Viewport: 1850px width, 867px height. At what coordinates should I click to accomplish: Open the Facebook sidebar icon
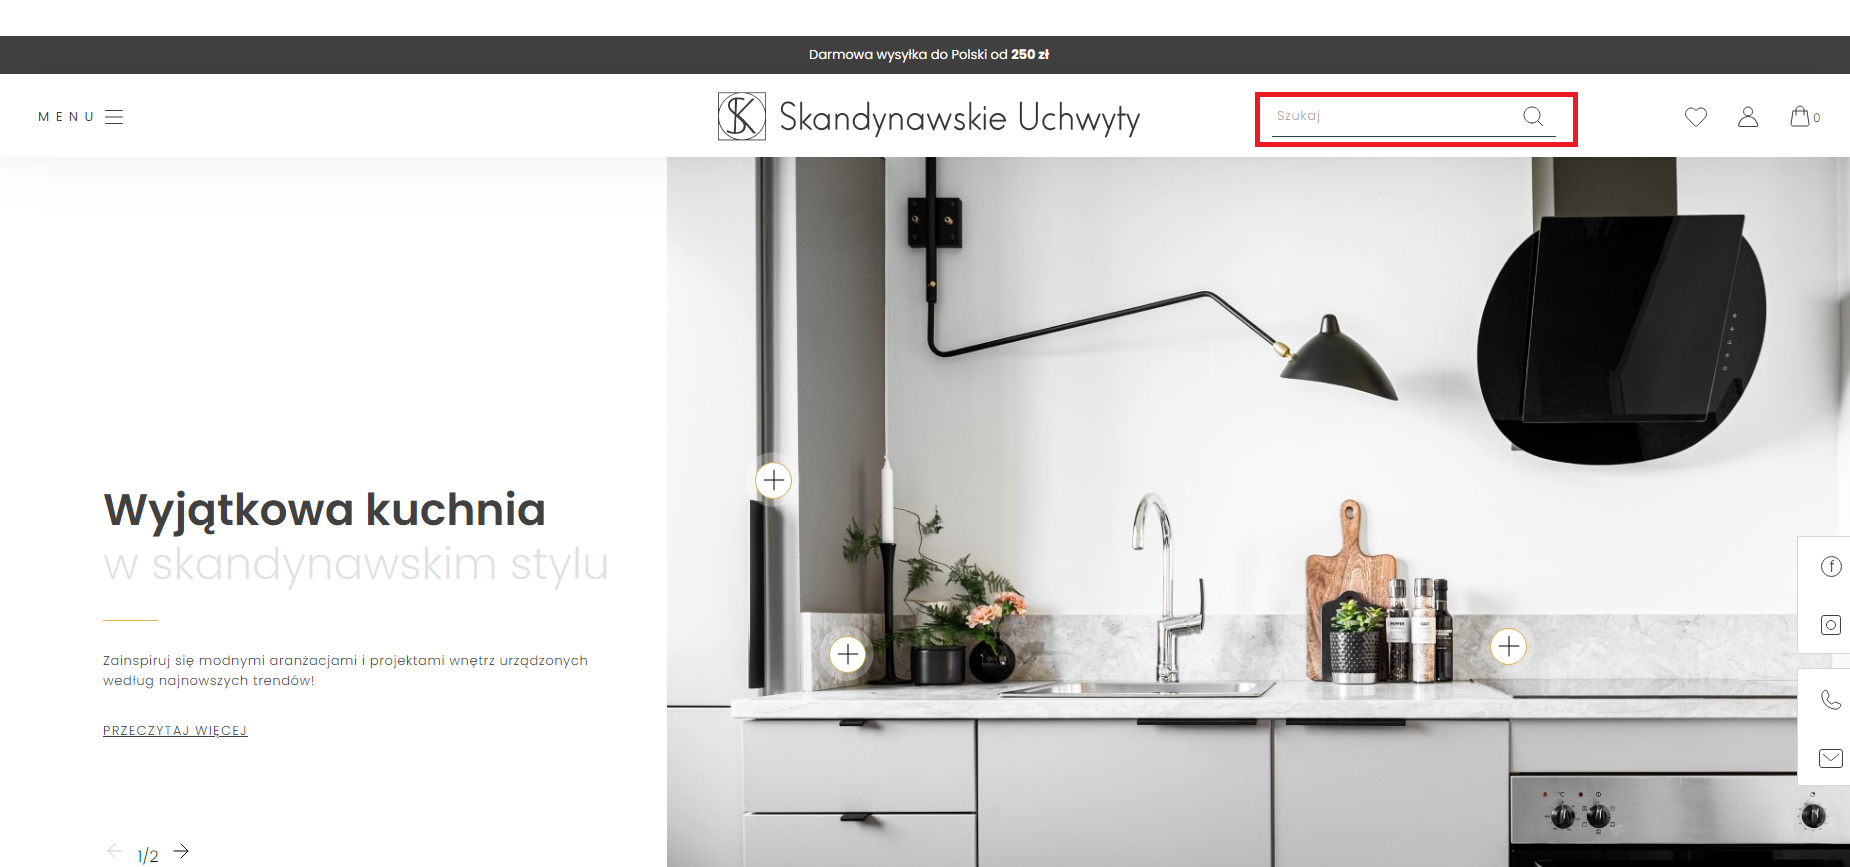(x=1831, y=567)
